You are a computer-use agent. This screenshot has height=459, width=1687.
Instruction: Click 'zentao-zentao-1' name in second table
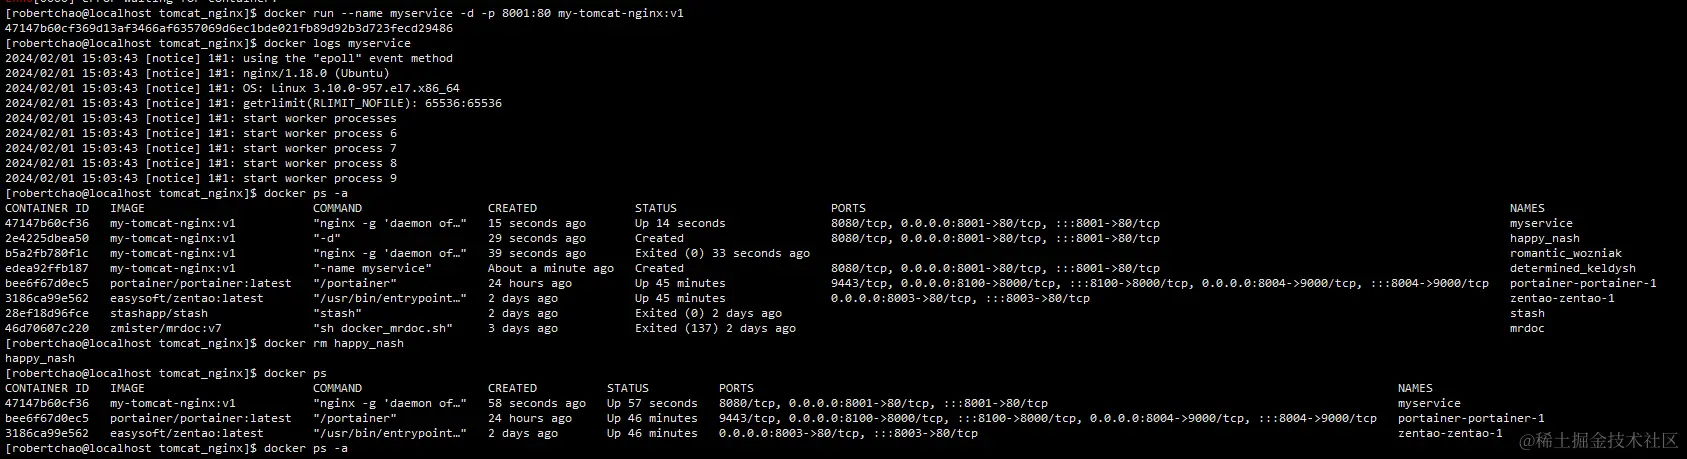tap(1450, 434)
